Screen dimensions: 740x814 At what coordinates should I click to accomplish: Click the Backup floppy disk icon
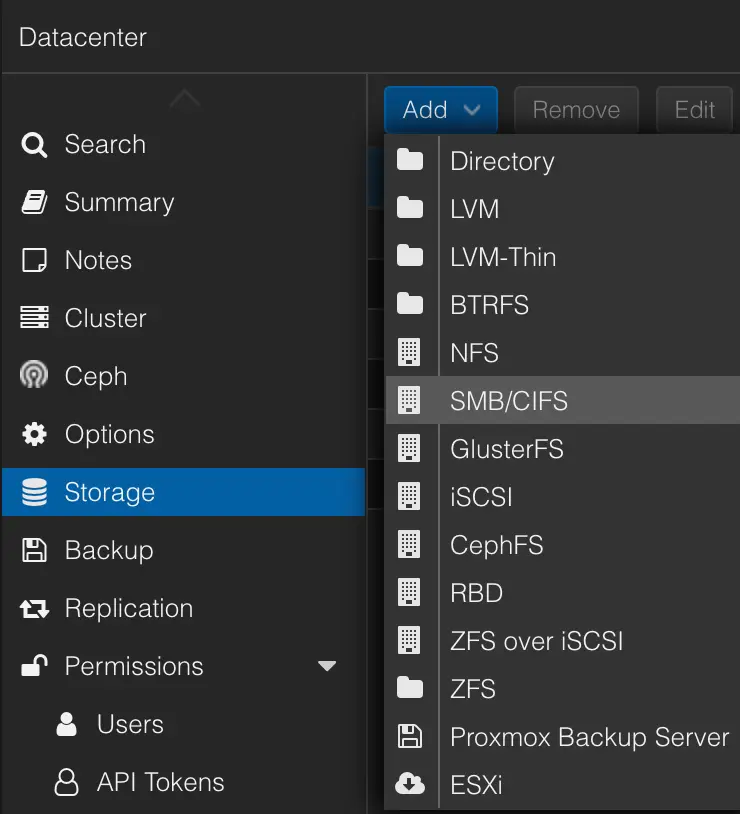(33, 550)
